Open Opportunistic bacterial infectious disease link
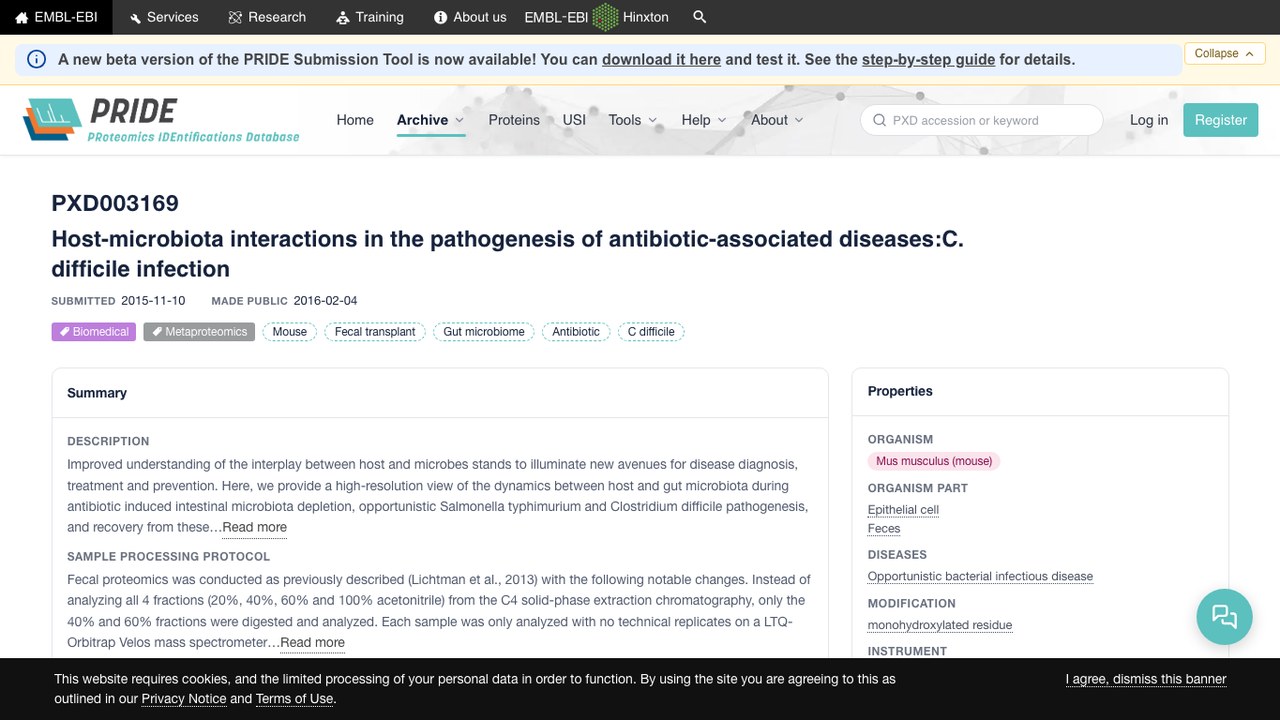 pyautogui.click(x=980, y=577)
